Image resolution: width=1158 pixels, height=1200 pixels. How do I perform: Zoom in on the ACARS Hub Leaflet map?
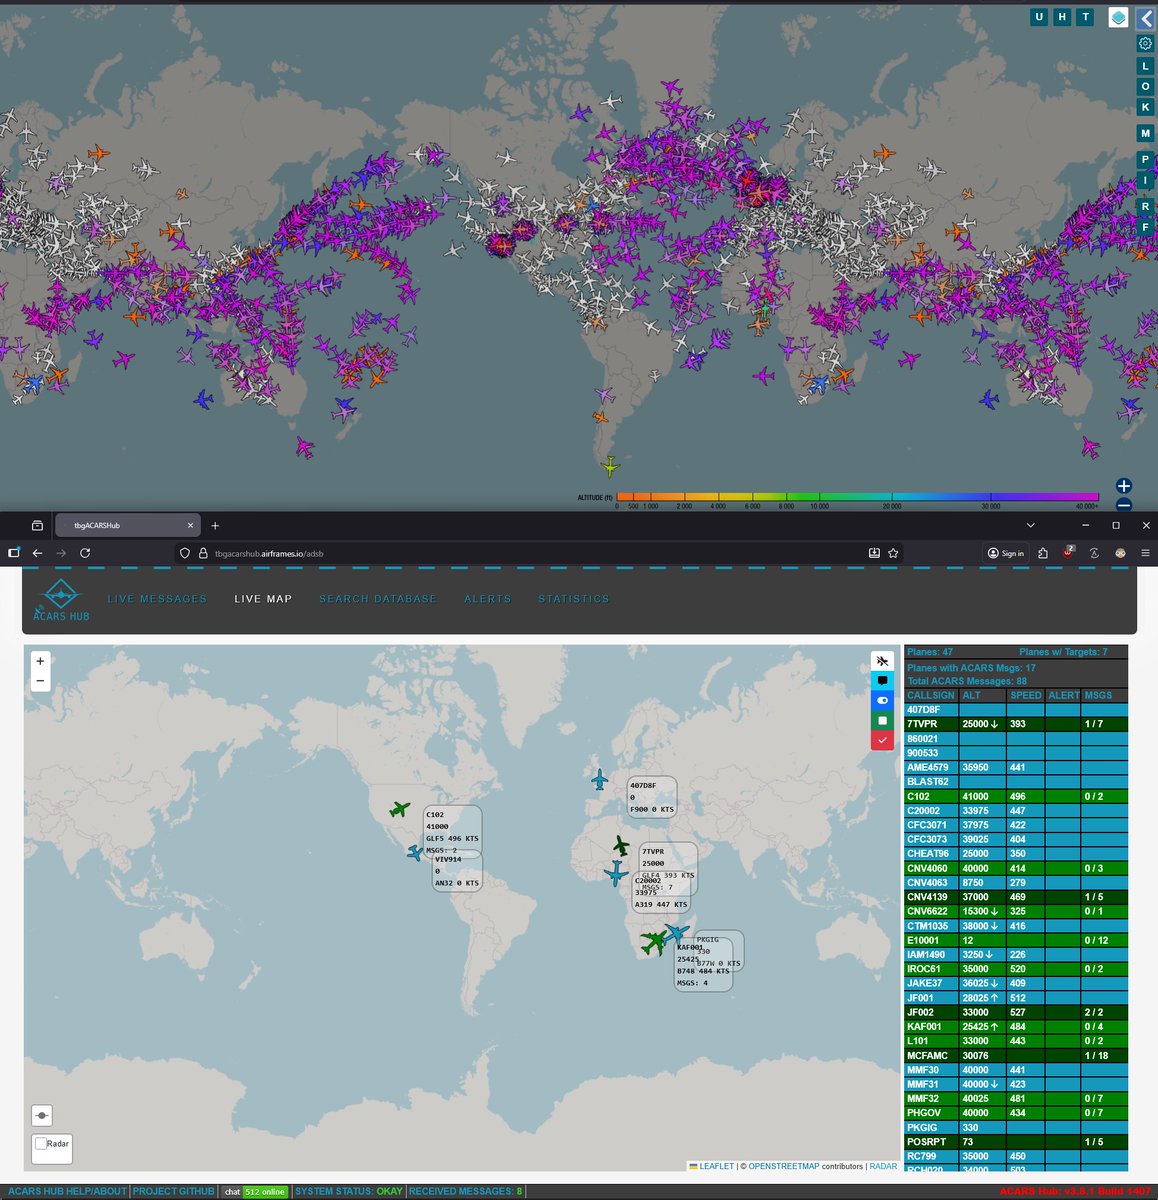40,661
